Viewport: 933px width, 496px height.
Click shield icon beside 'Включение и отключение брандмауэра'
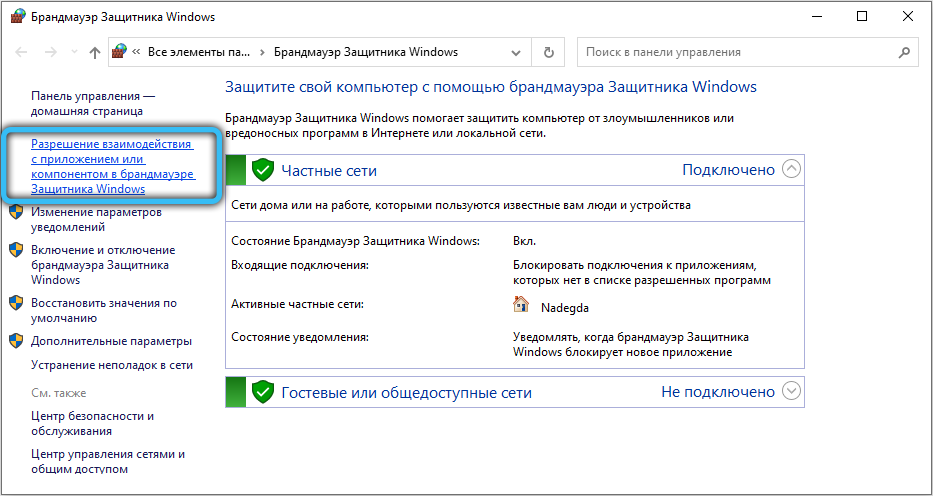coord(16,251)
